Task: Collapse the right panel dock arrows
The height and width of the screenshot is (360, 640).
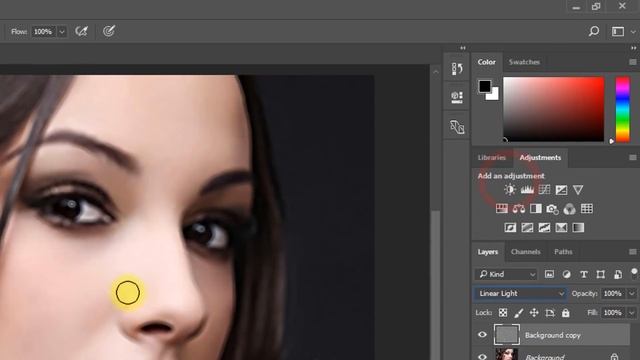Action: point(633,48)
